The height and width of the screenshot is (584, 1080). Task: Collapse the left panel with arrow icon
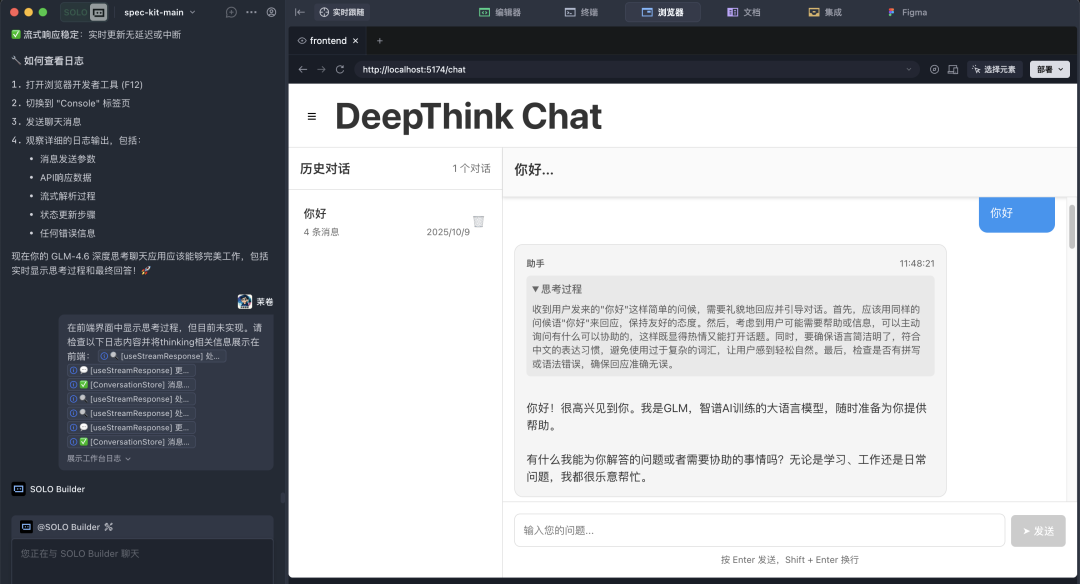(x=299, y=12)
